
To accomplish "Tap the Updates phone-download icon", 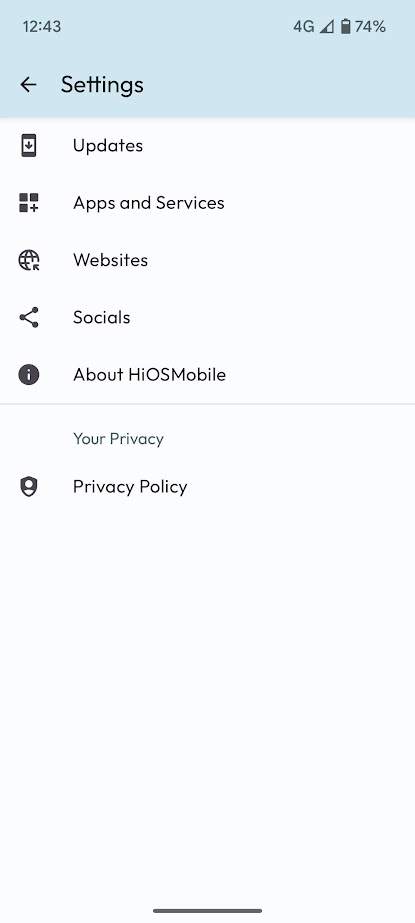I will tap(28, 145).
